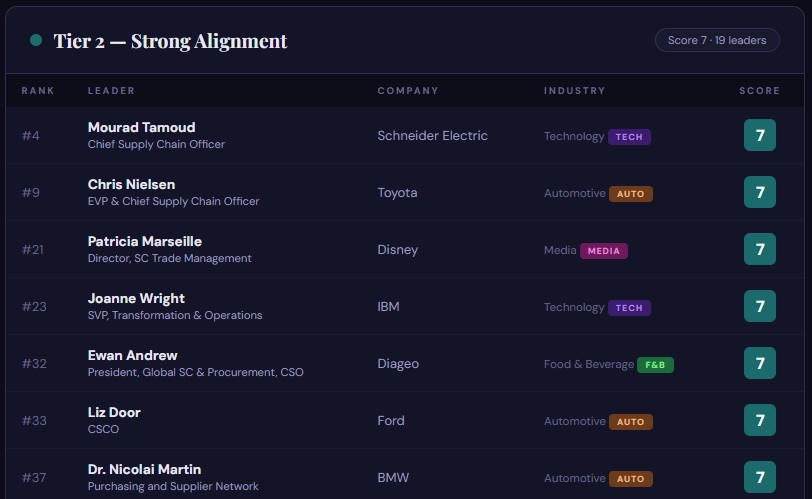Sort by the Leader column header
The width and height of the screenshot is (812, 499).
point(111,91)
